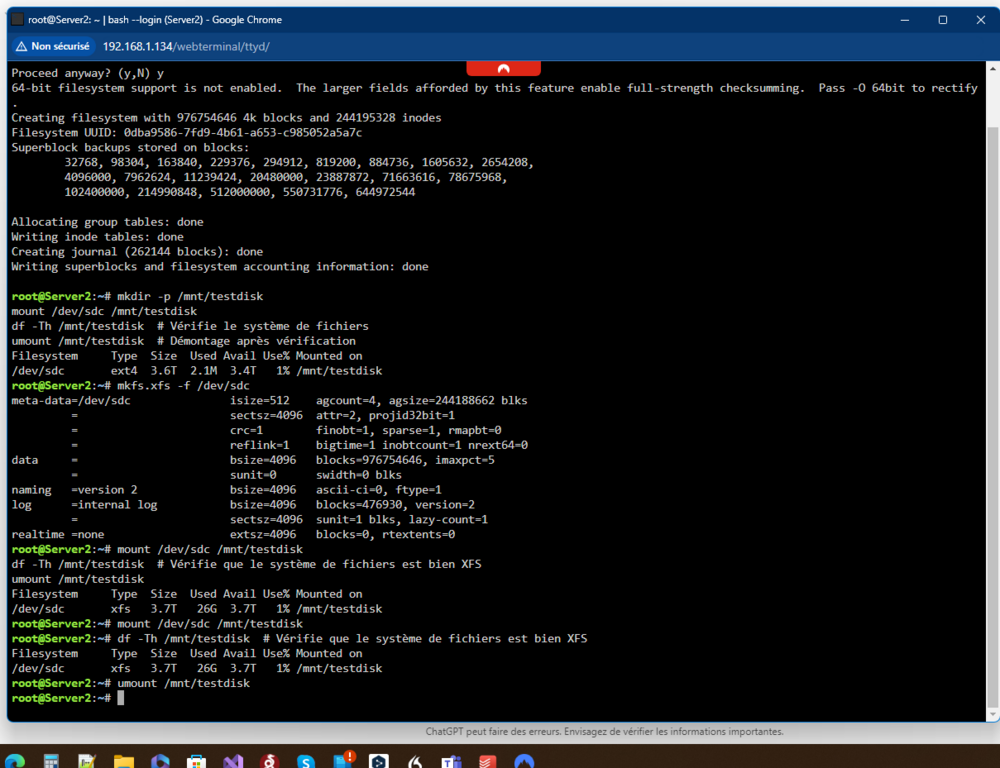Click the "mkdir -p /mnt/testdisk" command
This screenshot has width=1000, height=768.
click(x=190, y=297)
